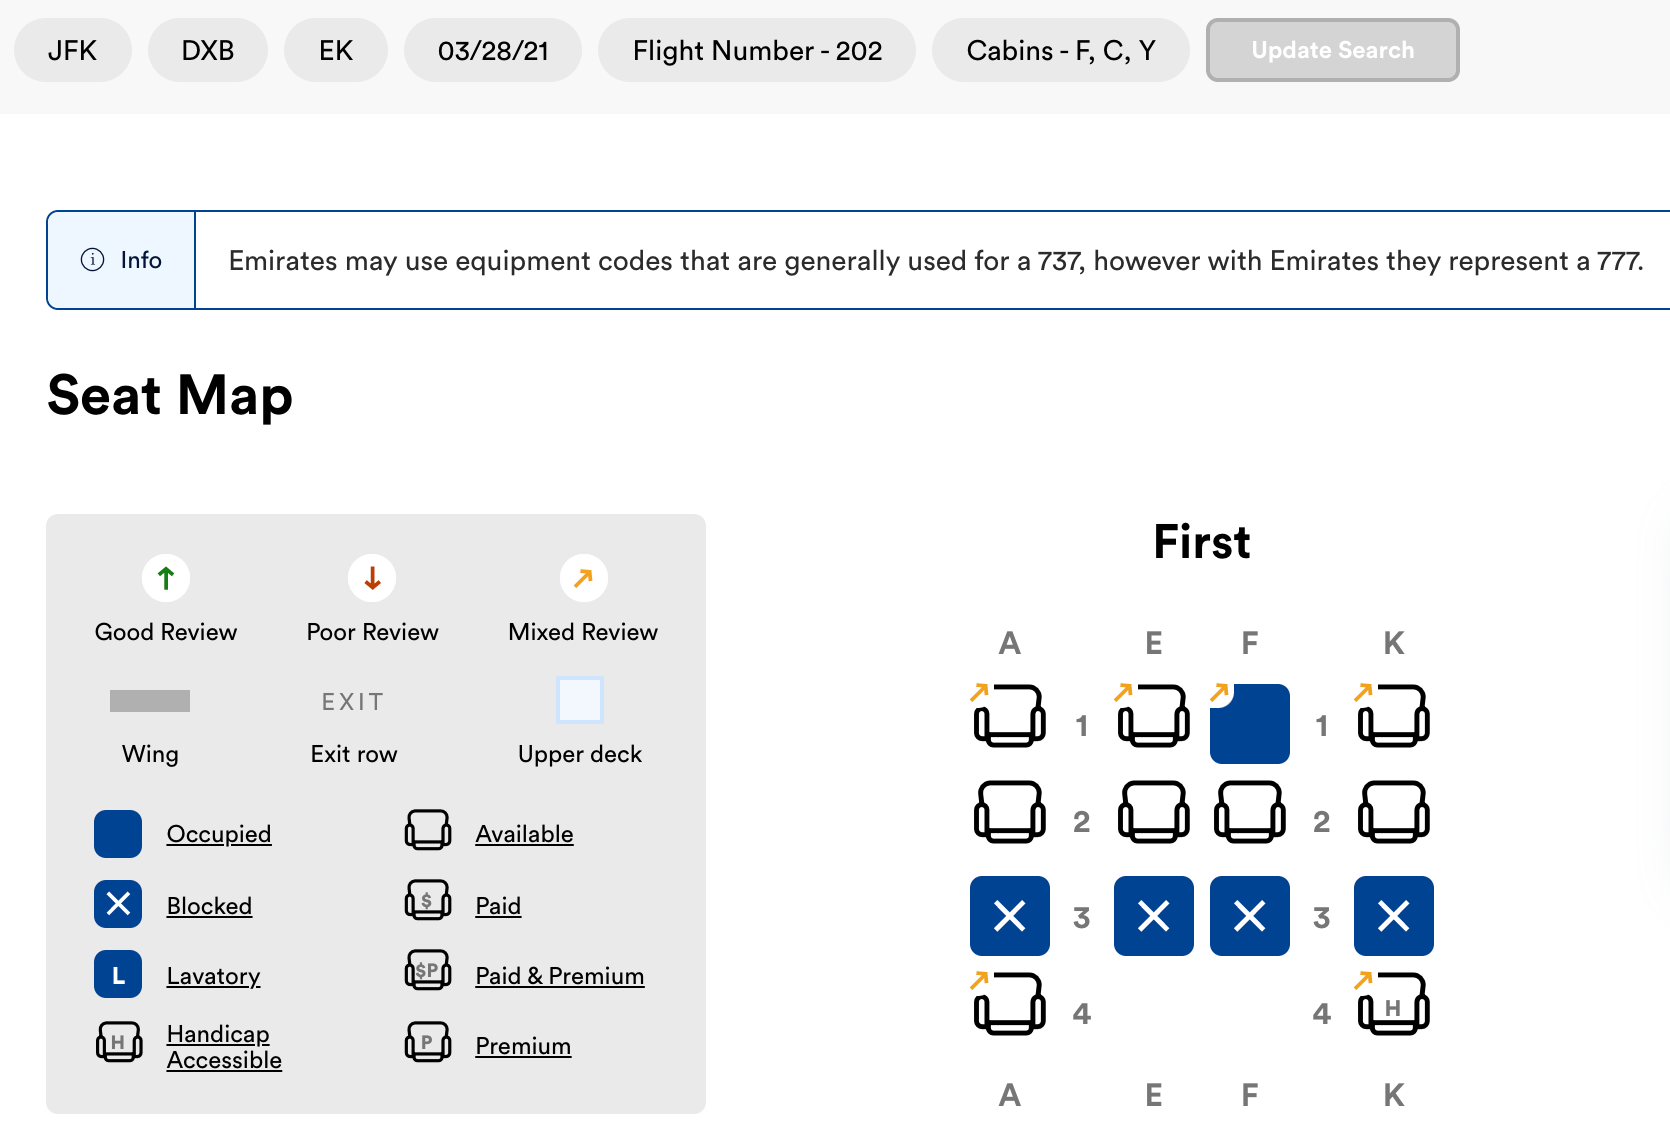The image size is (1670, 1130).
Task: Select available seat 1K in First
Action: pyautogui.click(x=1393, y=716)
